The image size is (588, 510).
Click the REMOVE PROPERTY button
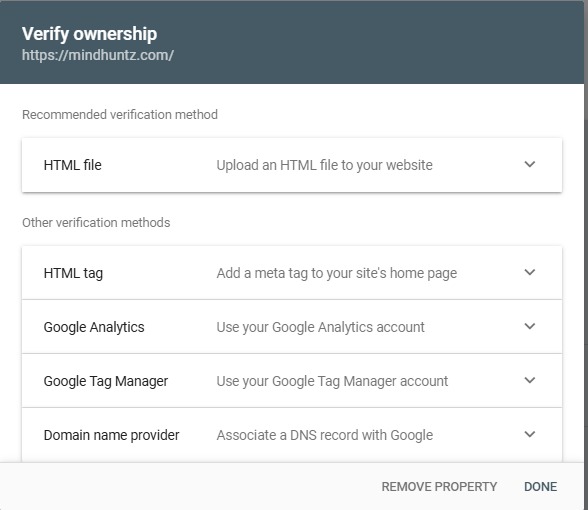[x=439, y=486]
